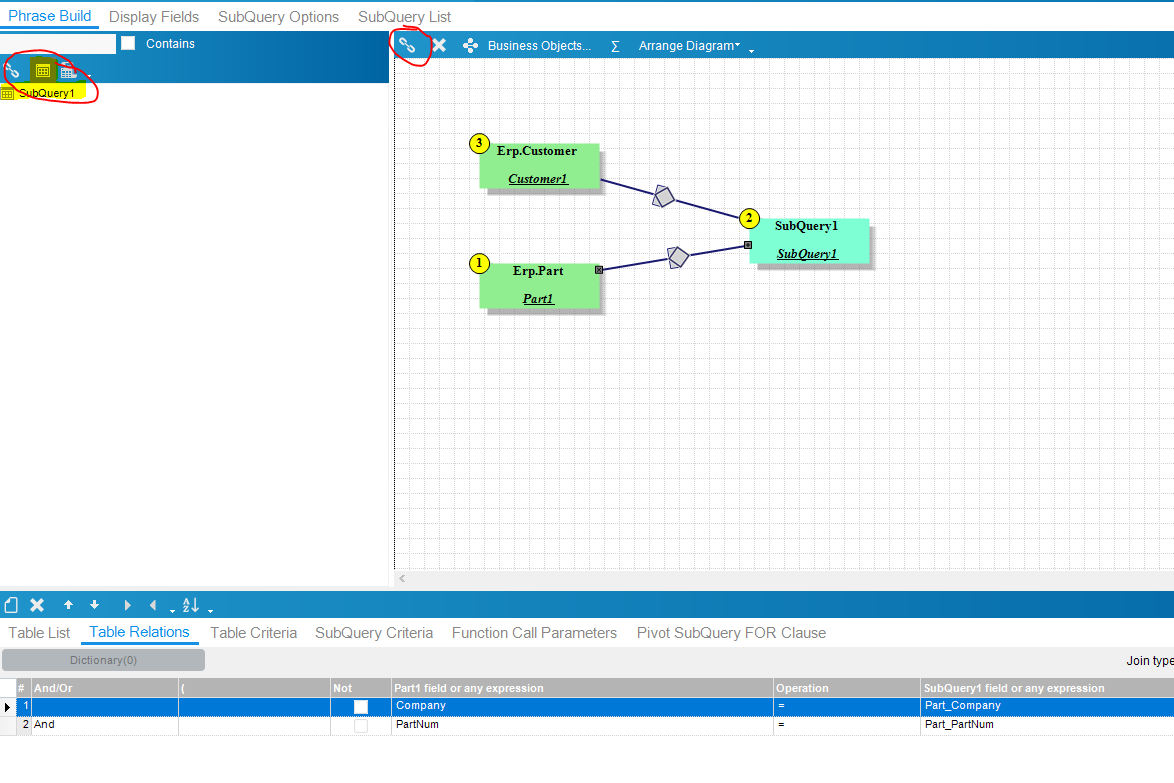The width and height of the screenshot is (1174, 783).
Task: Click the '=' operation cell in the PartNum row
Action: click(x=847, y=725)
